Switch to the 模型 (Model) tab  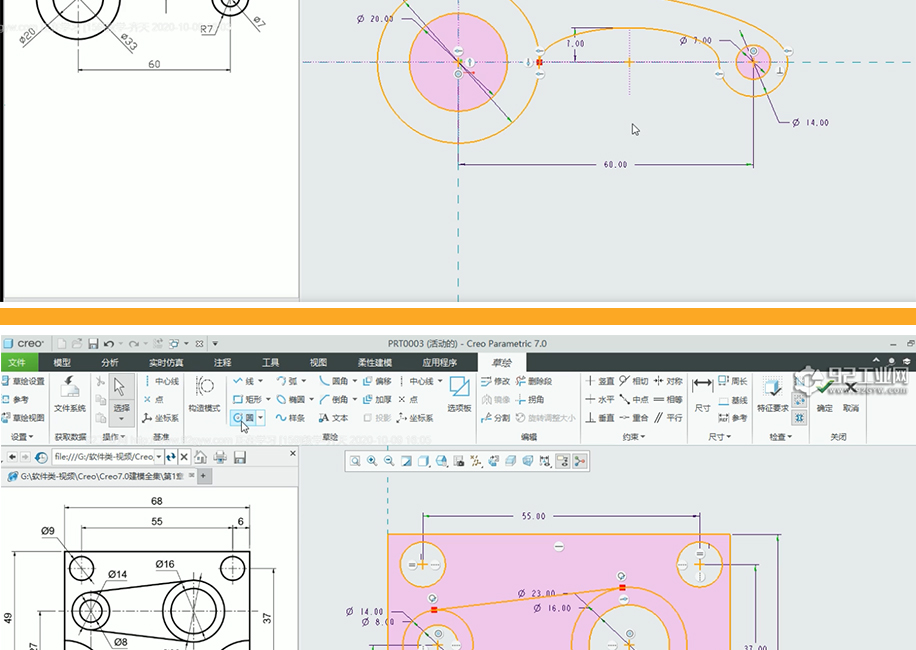[62, 363]
